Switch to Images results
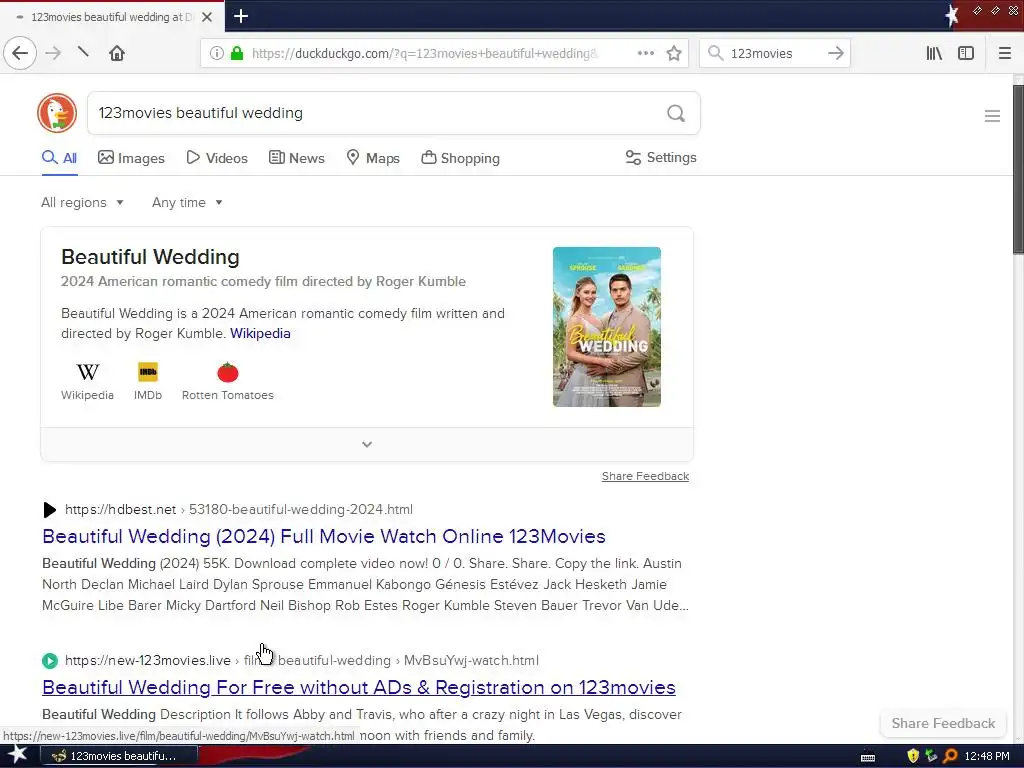1024x768 pixels. coord(131,158)
